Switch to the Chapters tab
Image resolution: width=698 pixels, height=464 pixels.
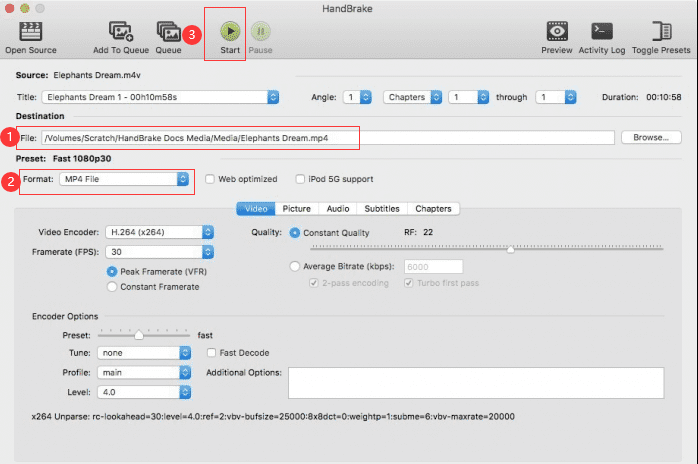pyautogui.click(x=433, y=209)
